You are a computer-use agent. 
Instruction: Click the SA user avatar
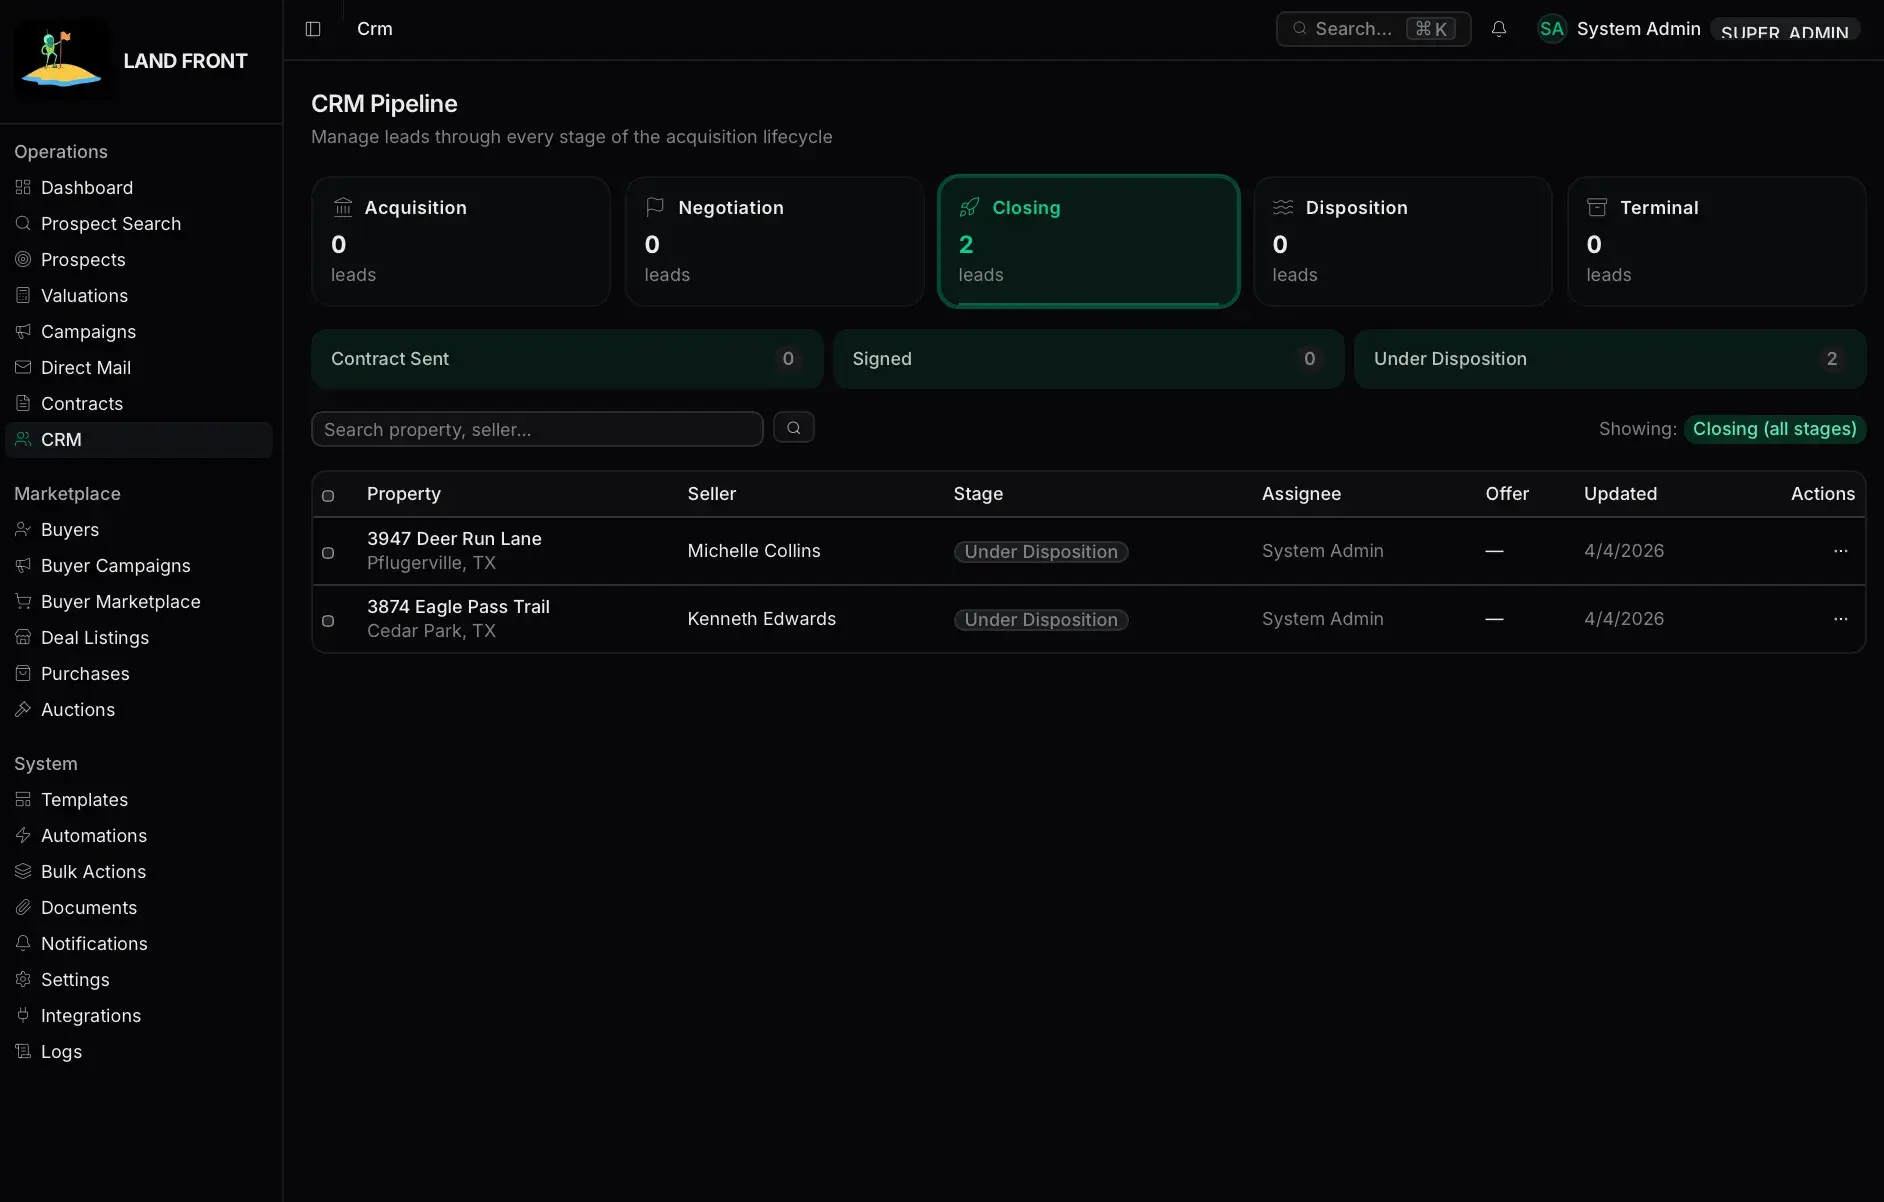1551,29
